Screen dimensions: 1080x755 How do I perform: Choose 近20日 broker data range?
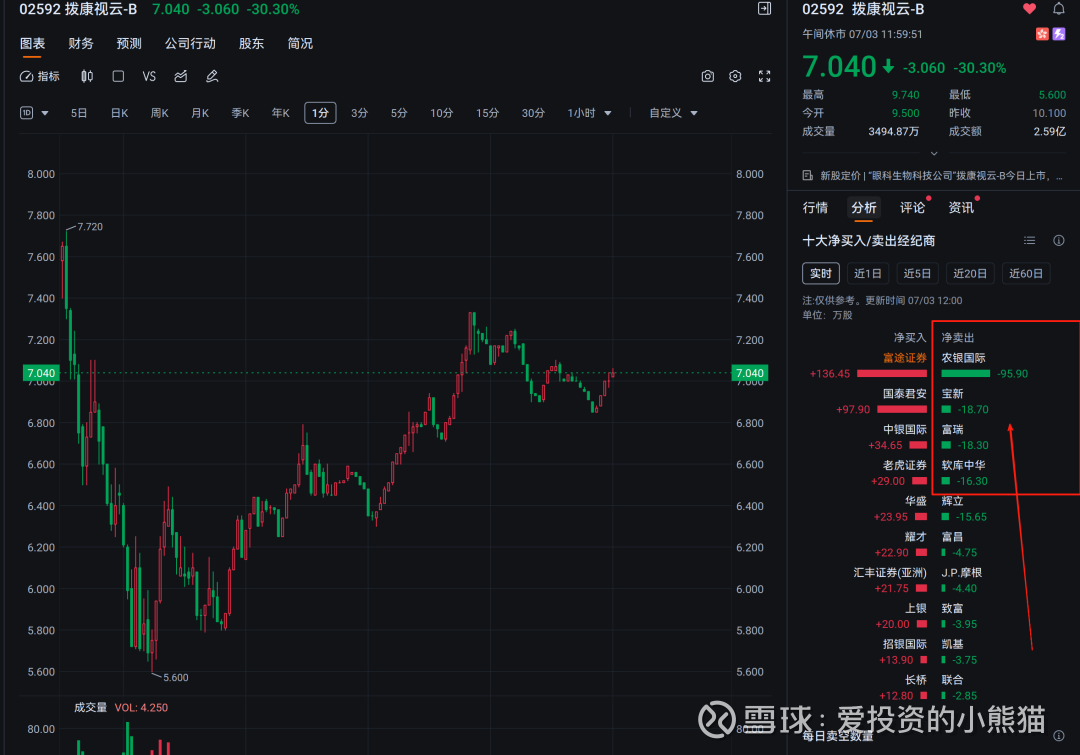coord(970,273)
